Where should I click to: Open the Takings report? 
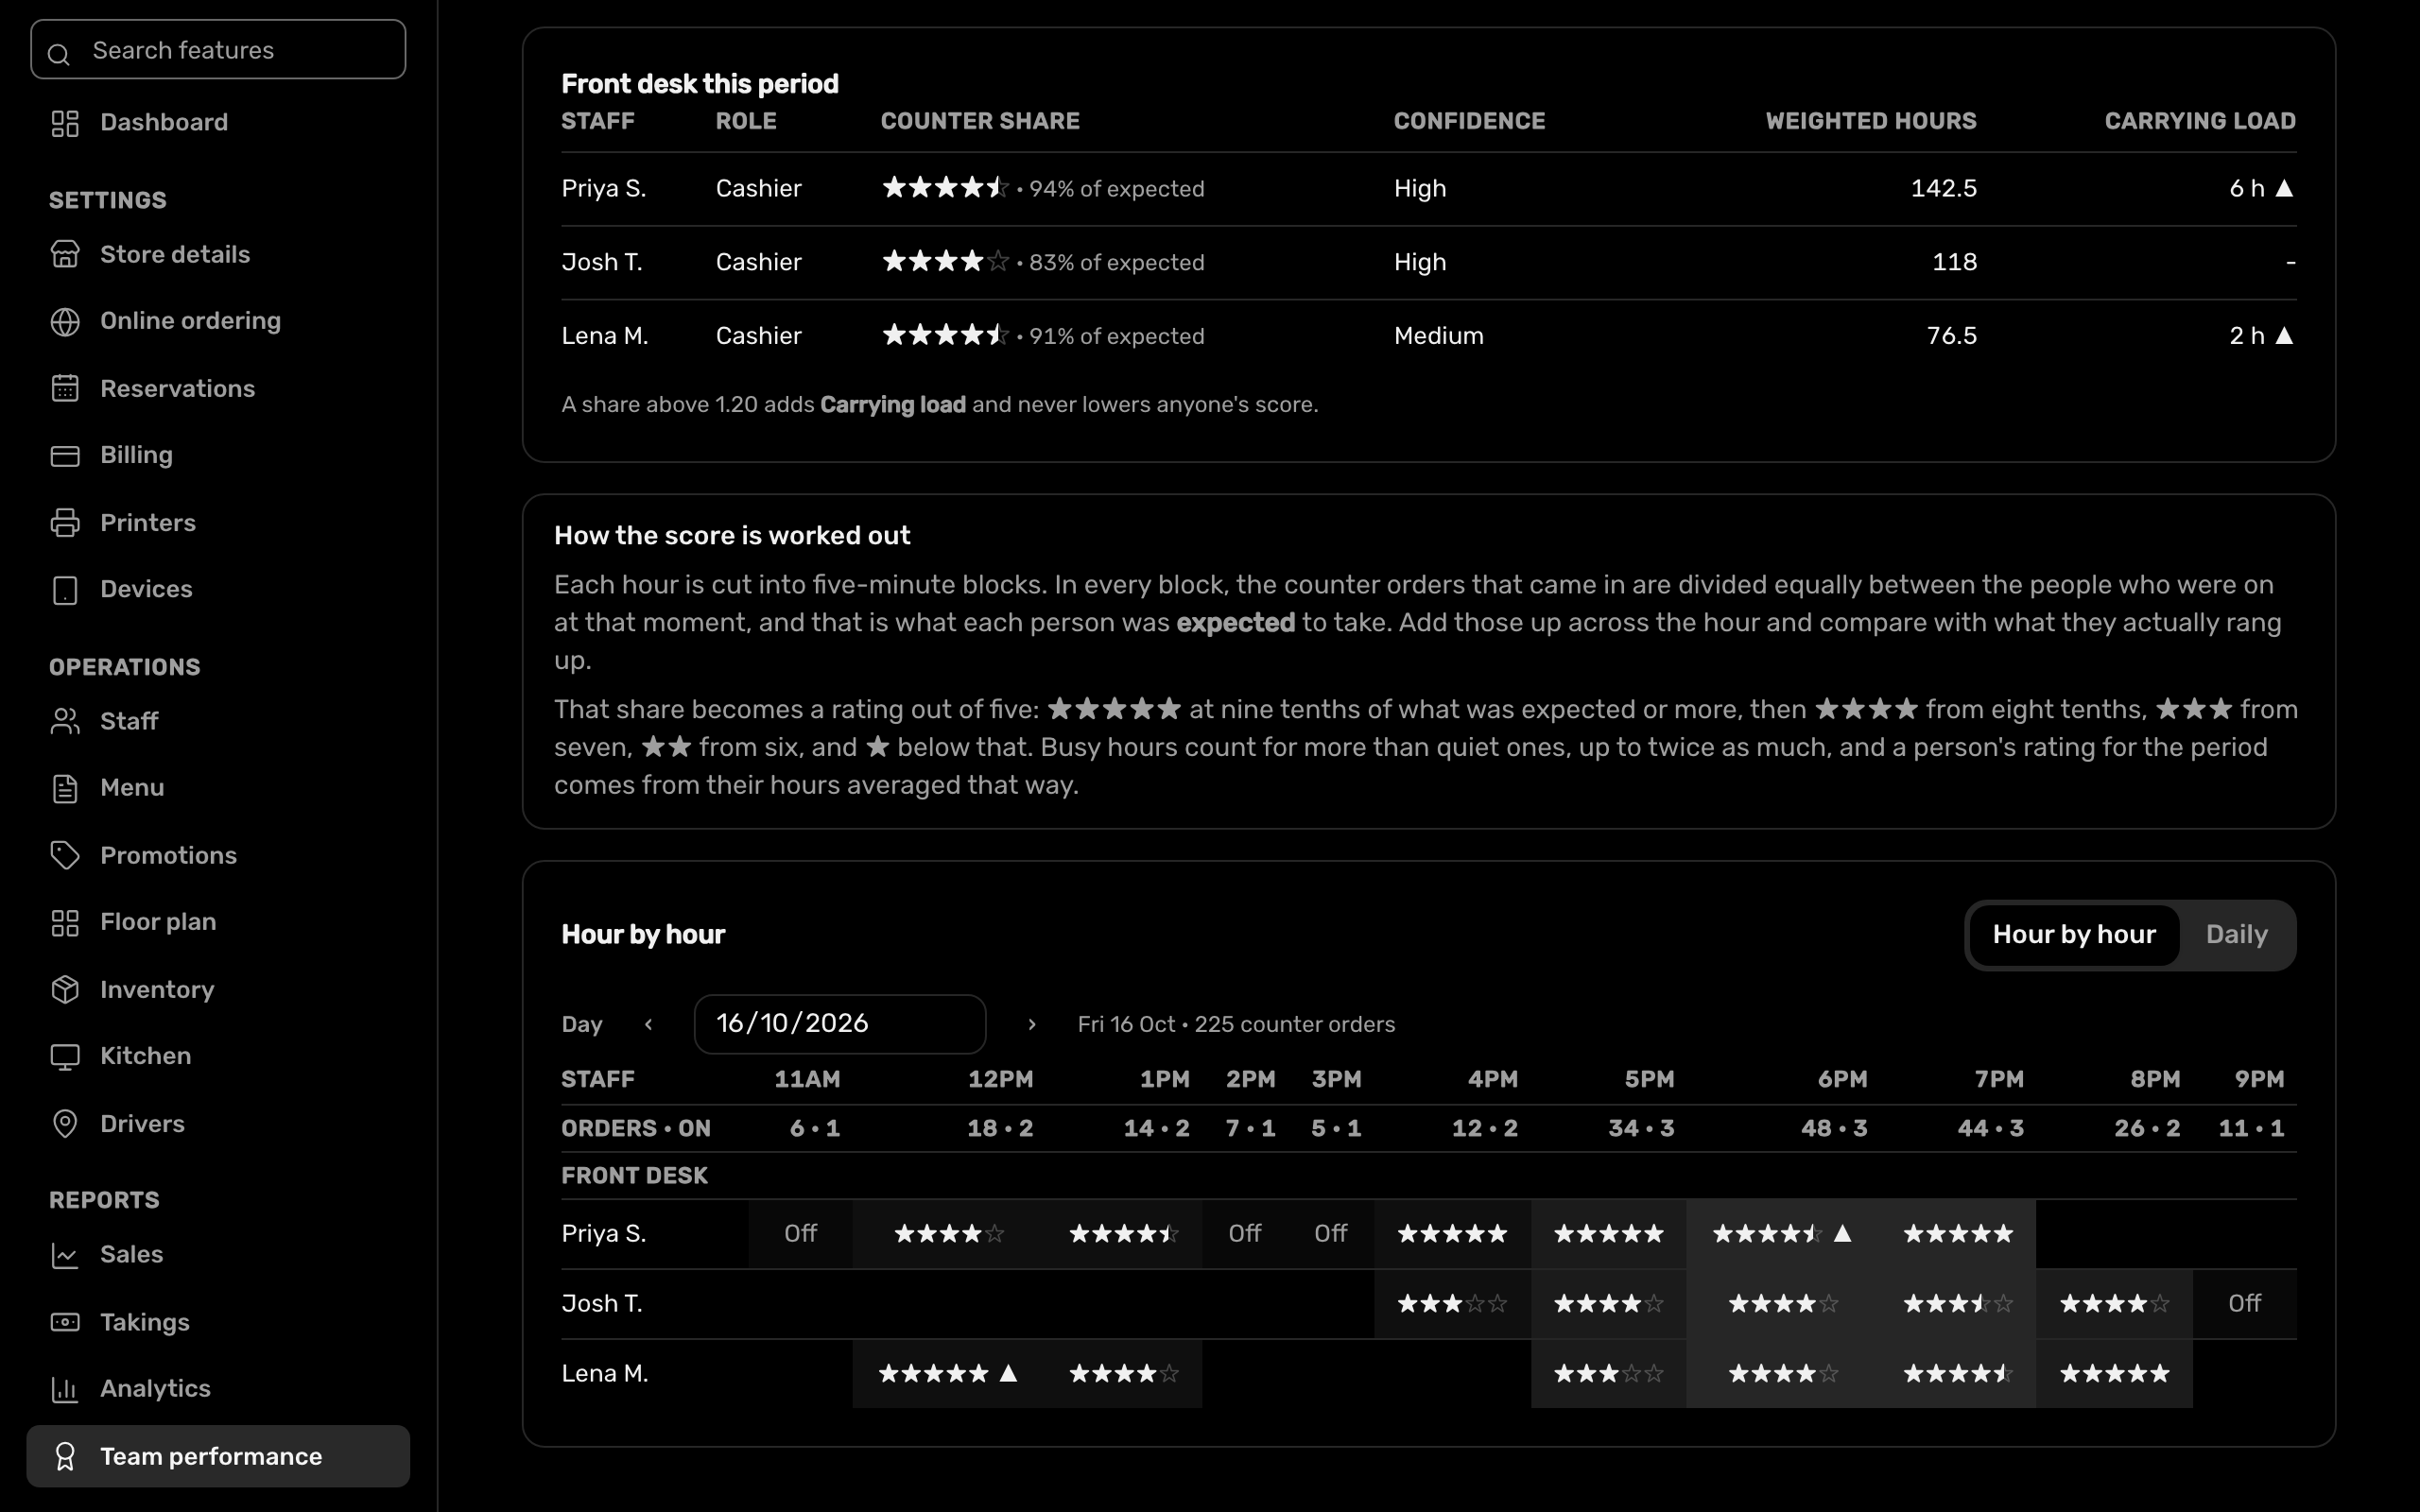(218, 1323)
